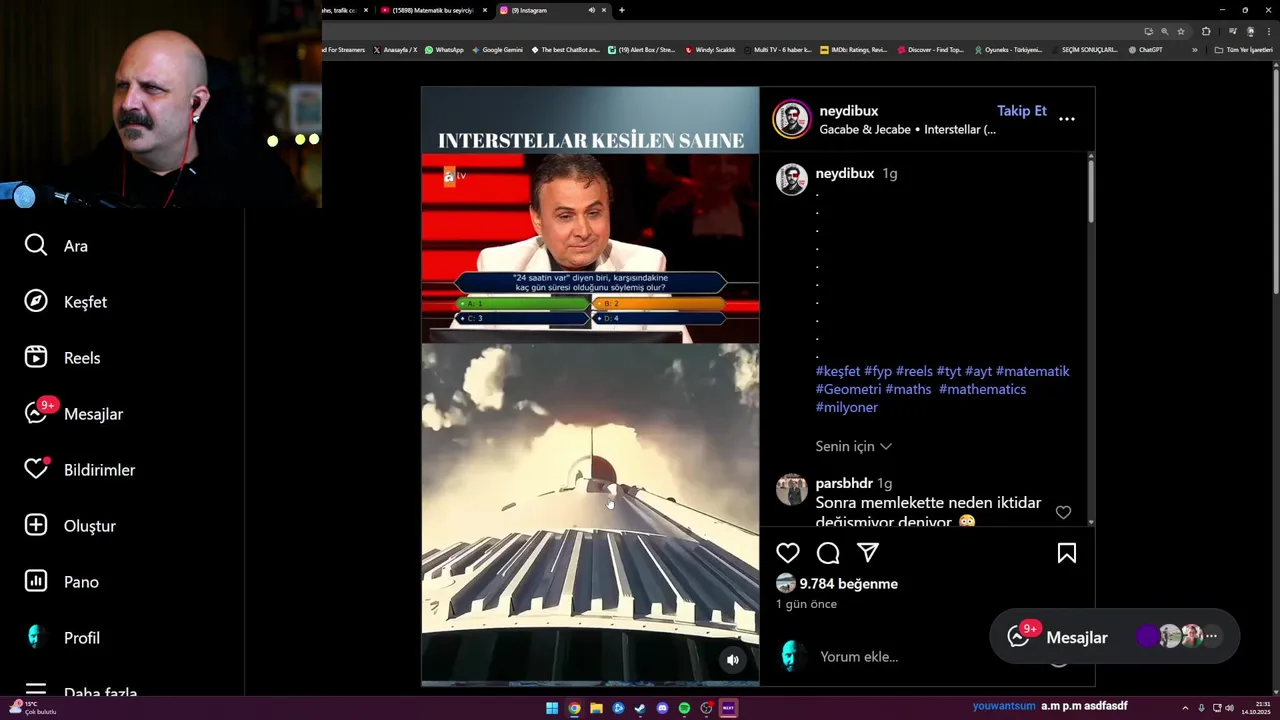The height and width of the screenshot is (720, 1280).
Task: Open the taskbar volume control
Action: tap(1229, 708)
